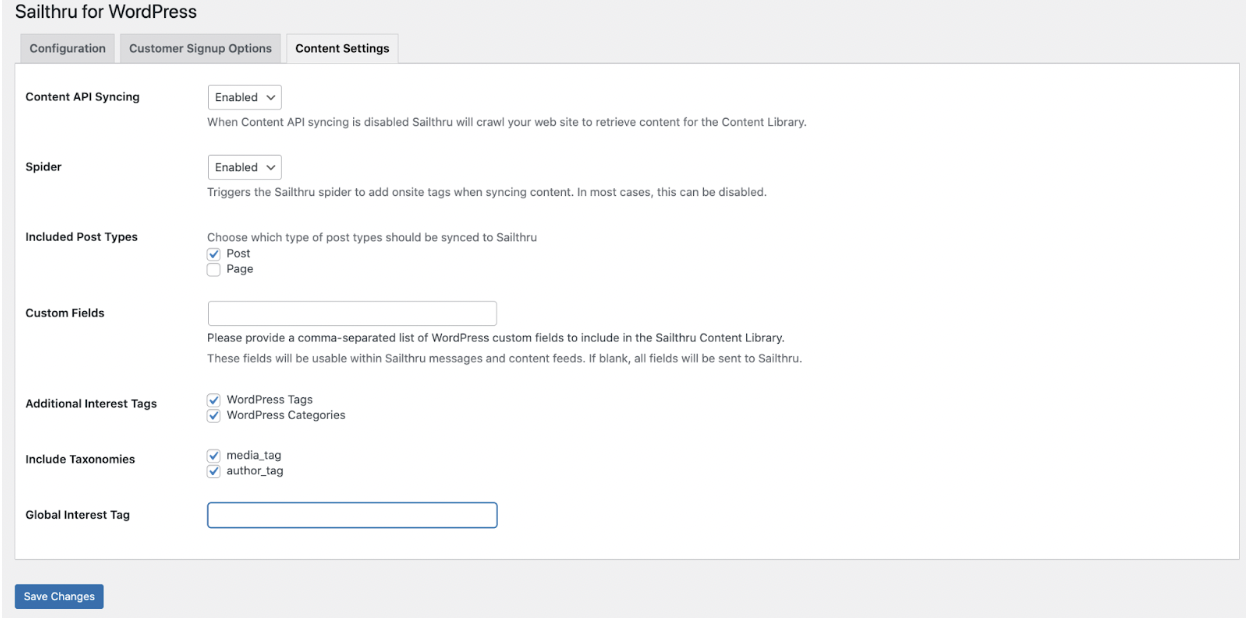1246x618 pixels.
Task: Expand the Spider setting dropdown
Action: coord(245,167)
